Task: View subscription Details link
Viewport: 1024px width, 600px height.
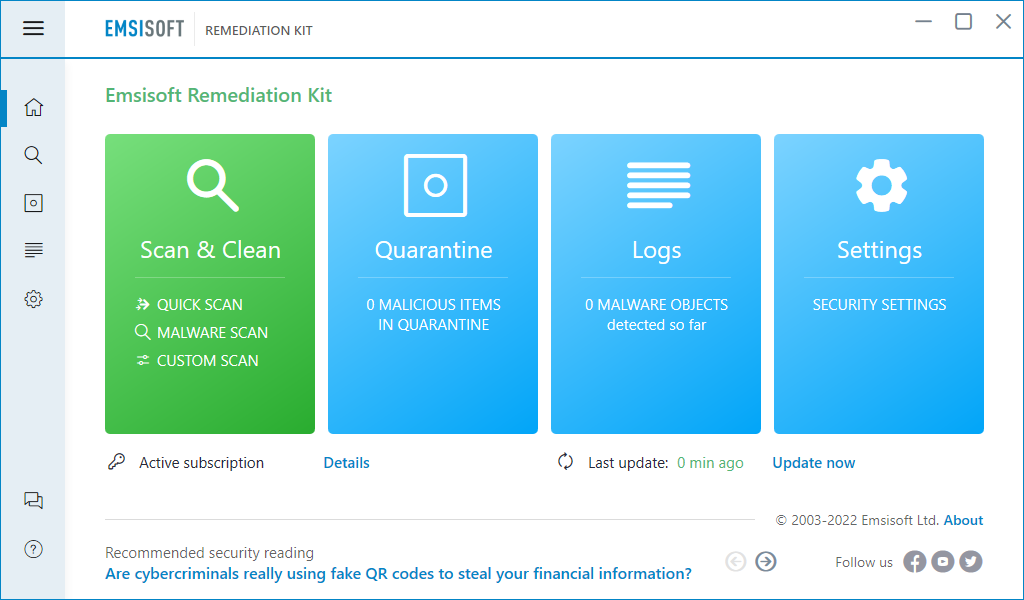Action: [x=346, y=463]
